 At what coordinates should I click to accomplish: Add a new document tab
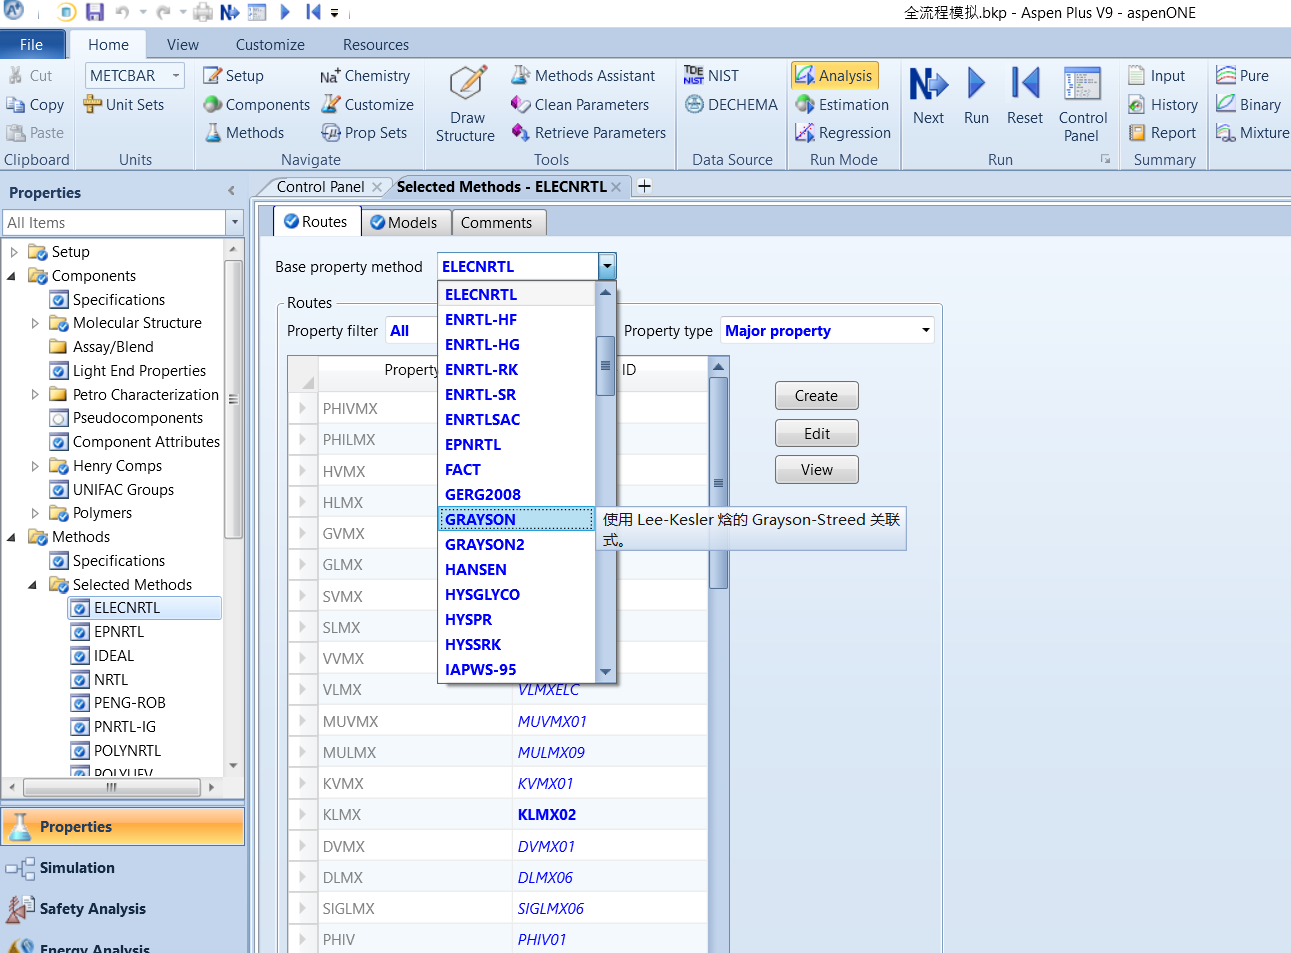[x=645, y=186]
